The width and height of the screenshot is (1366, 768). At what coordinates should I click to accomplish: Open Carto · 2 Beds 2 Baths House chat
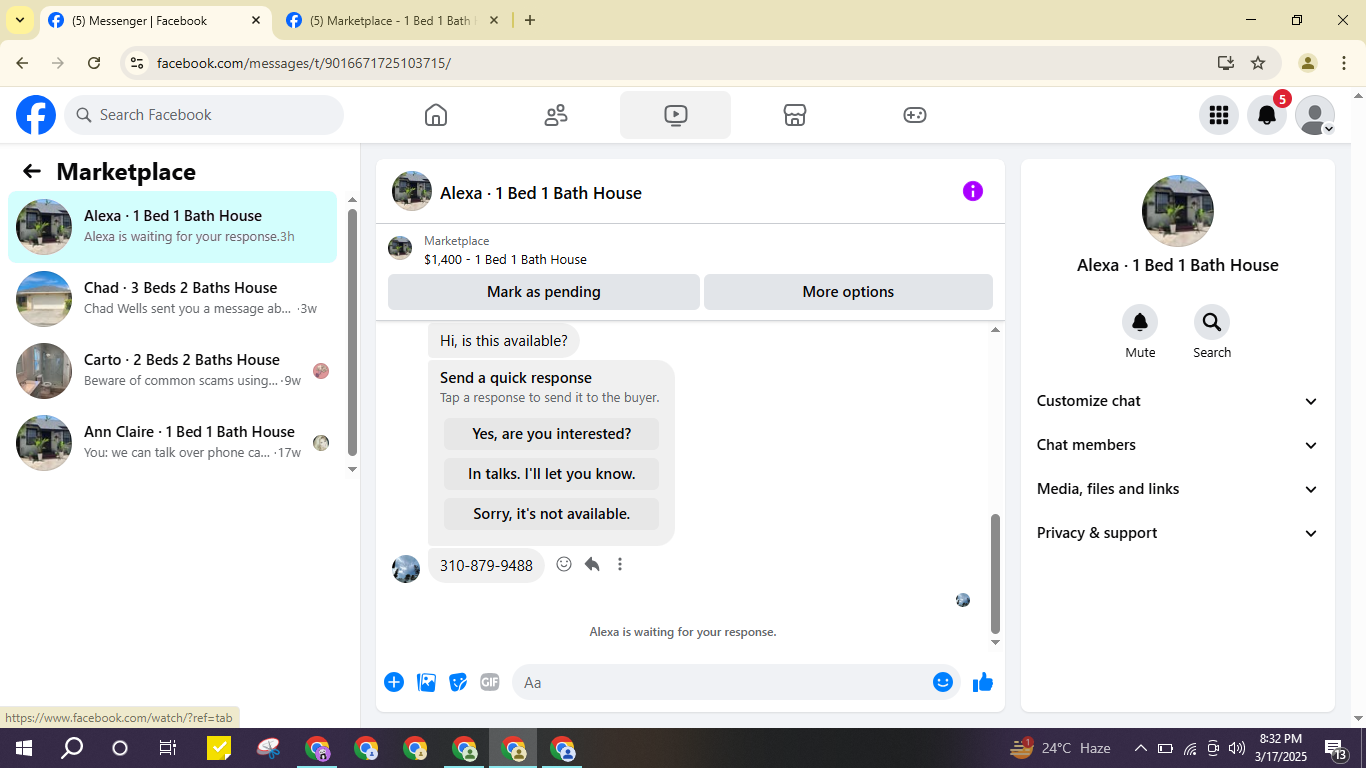[173, 371]
